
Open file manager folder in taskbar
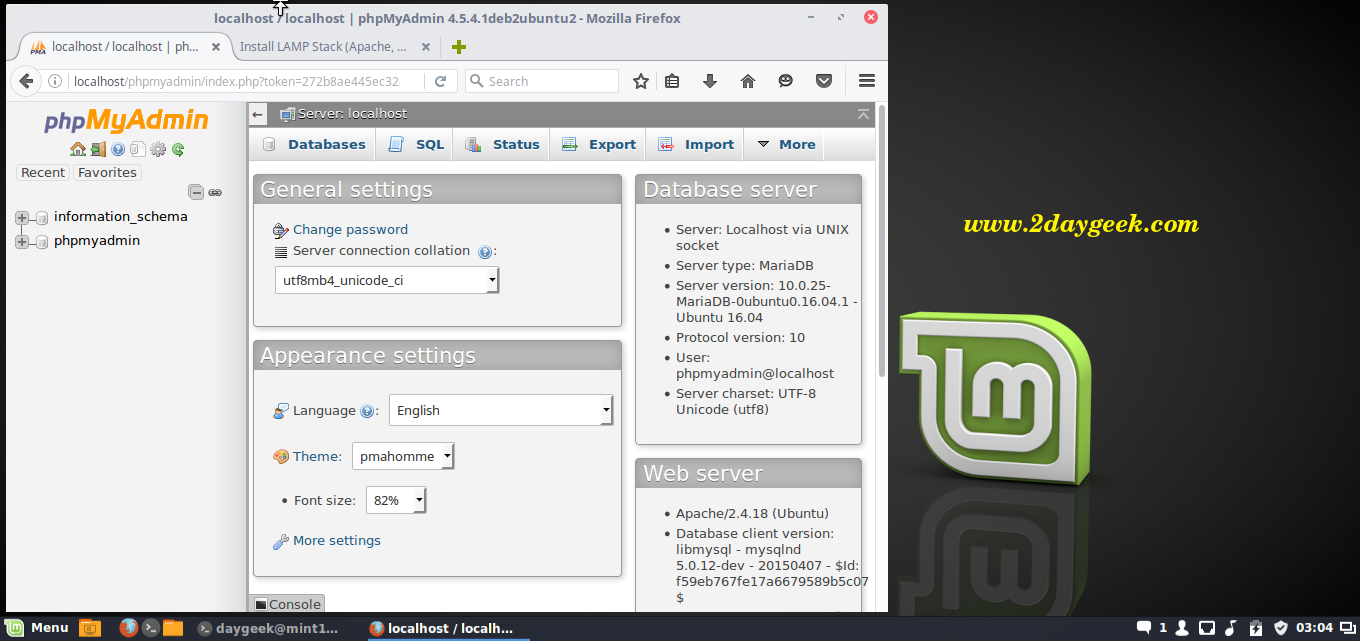coord(173,628)
